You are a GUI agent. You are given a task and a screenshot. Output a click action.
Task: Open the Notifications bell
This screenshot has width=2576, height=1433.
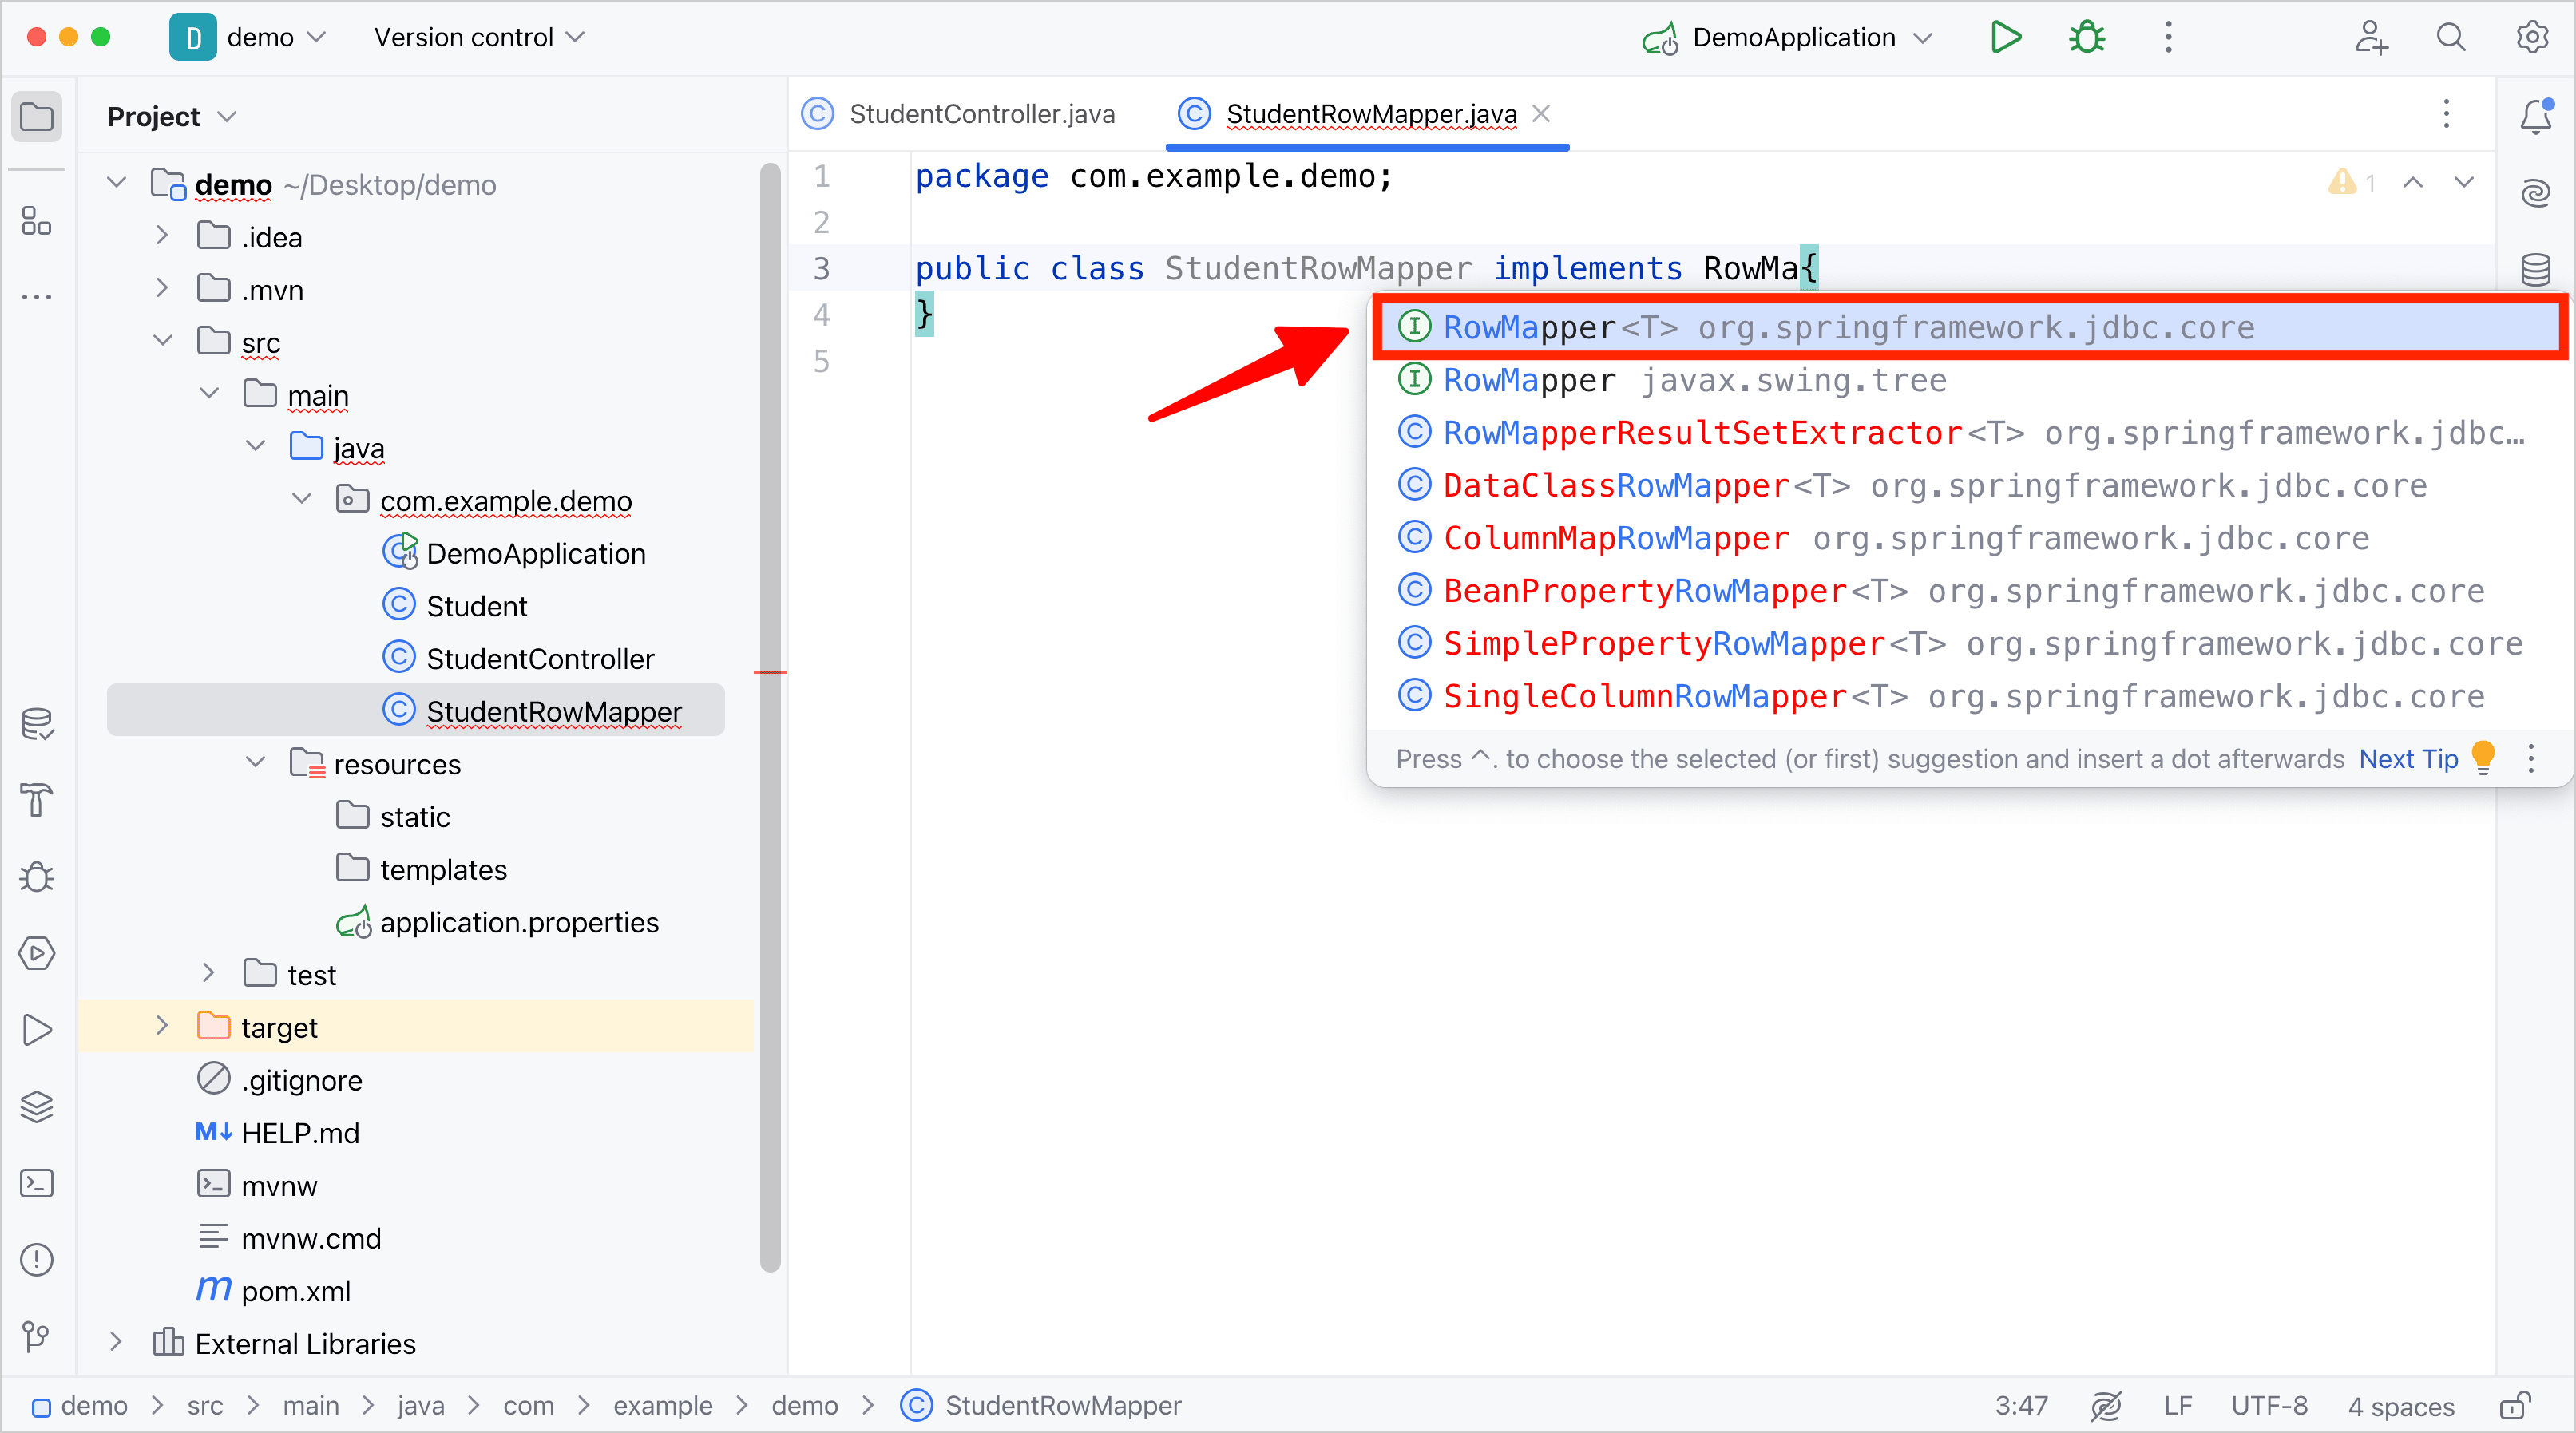pos(2536,117)
